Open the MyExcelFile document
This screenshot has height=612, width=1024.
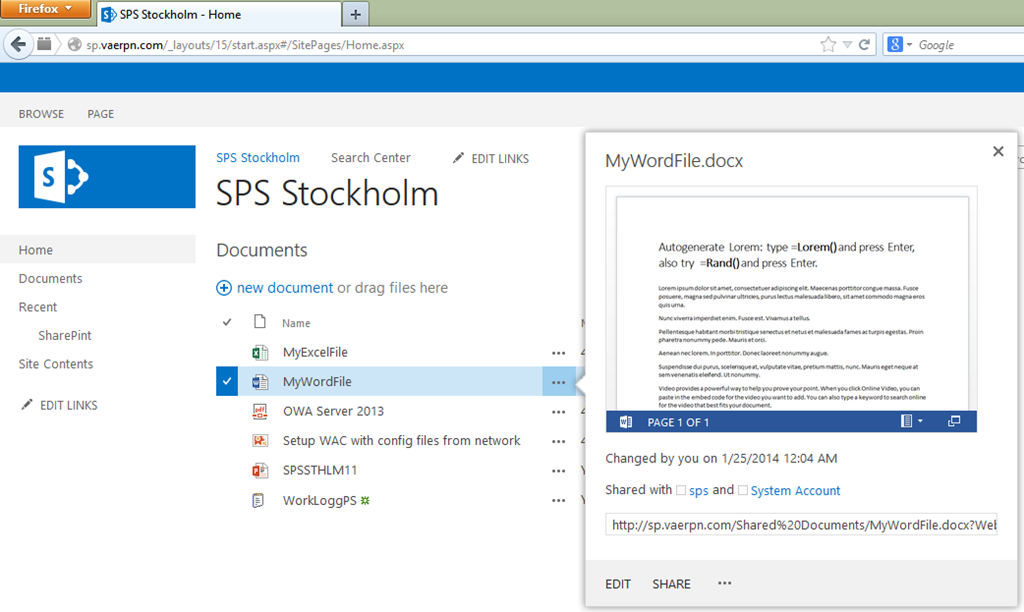315,353
